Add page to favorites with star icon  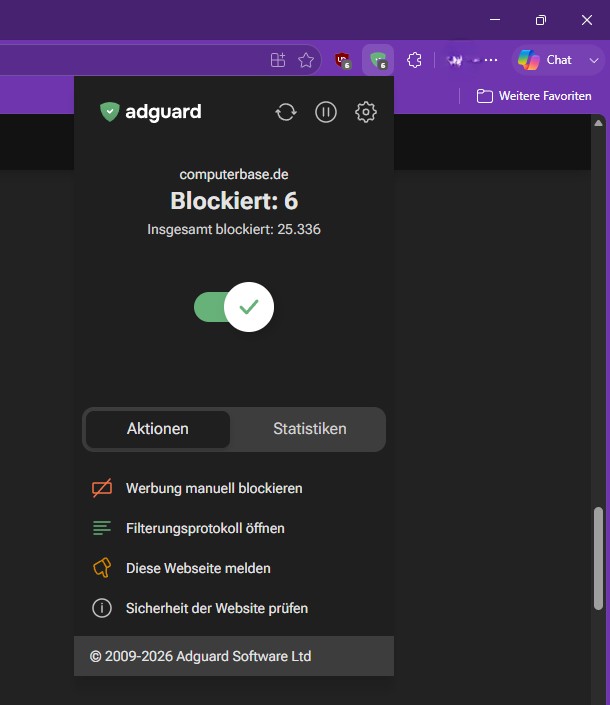[306, 60]
